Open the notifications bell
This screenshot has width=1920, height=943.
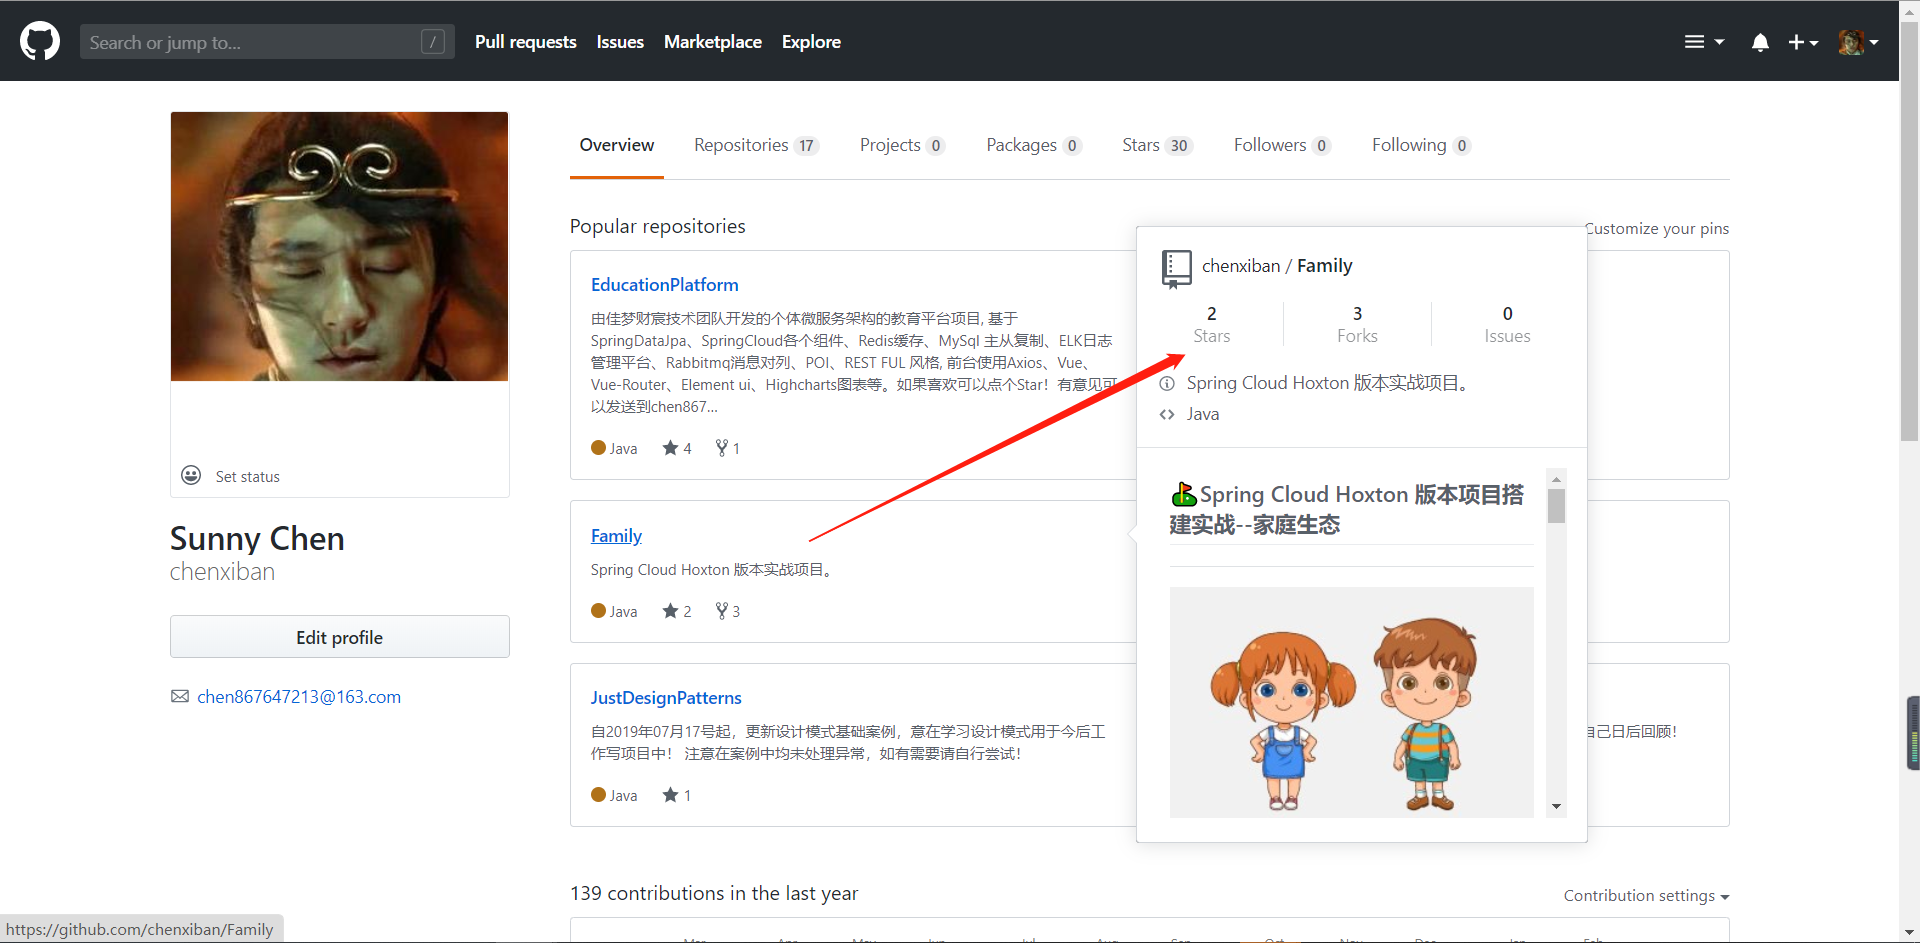click(x=1760, y=42)
